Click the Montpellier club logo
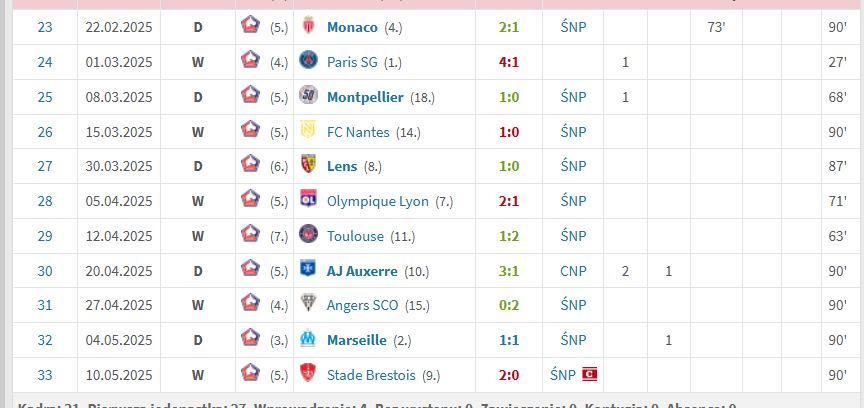Image resolution: width=864 pixels, height=408 pixels. 308,95
